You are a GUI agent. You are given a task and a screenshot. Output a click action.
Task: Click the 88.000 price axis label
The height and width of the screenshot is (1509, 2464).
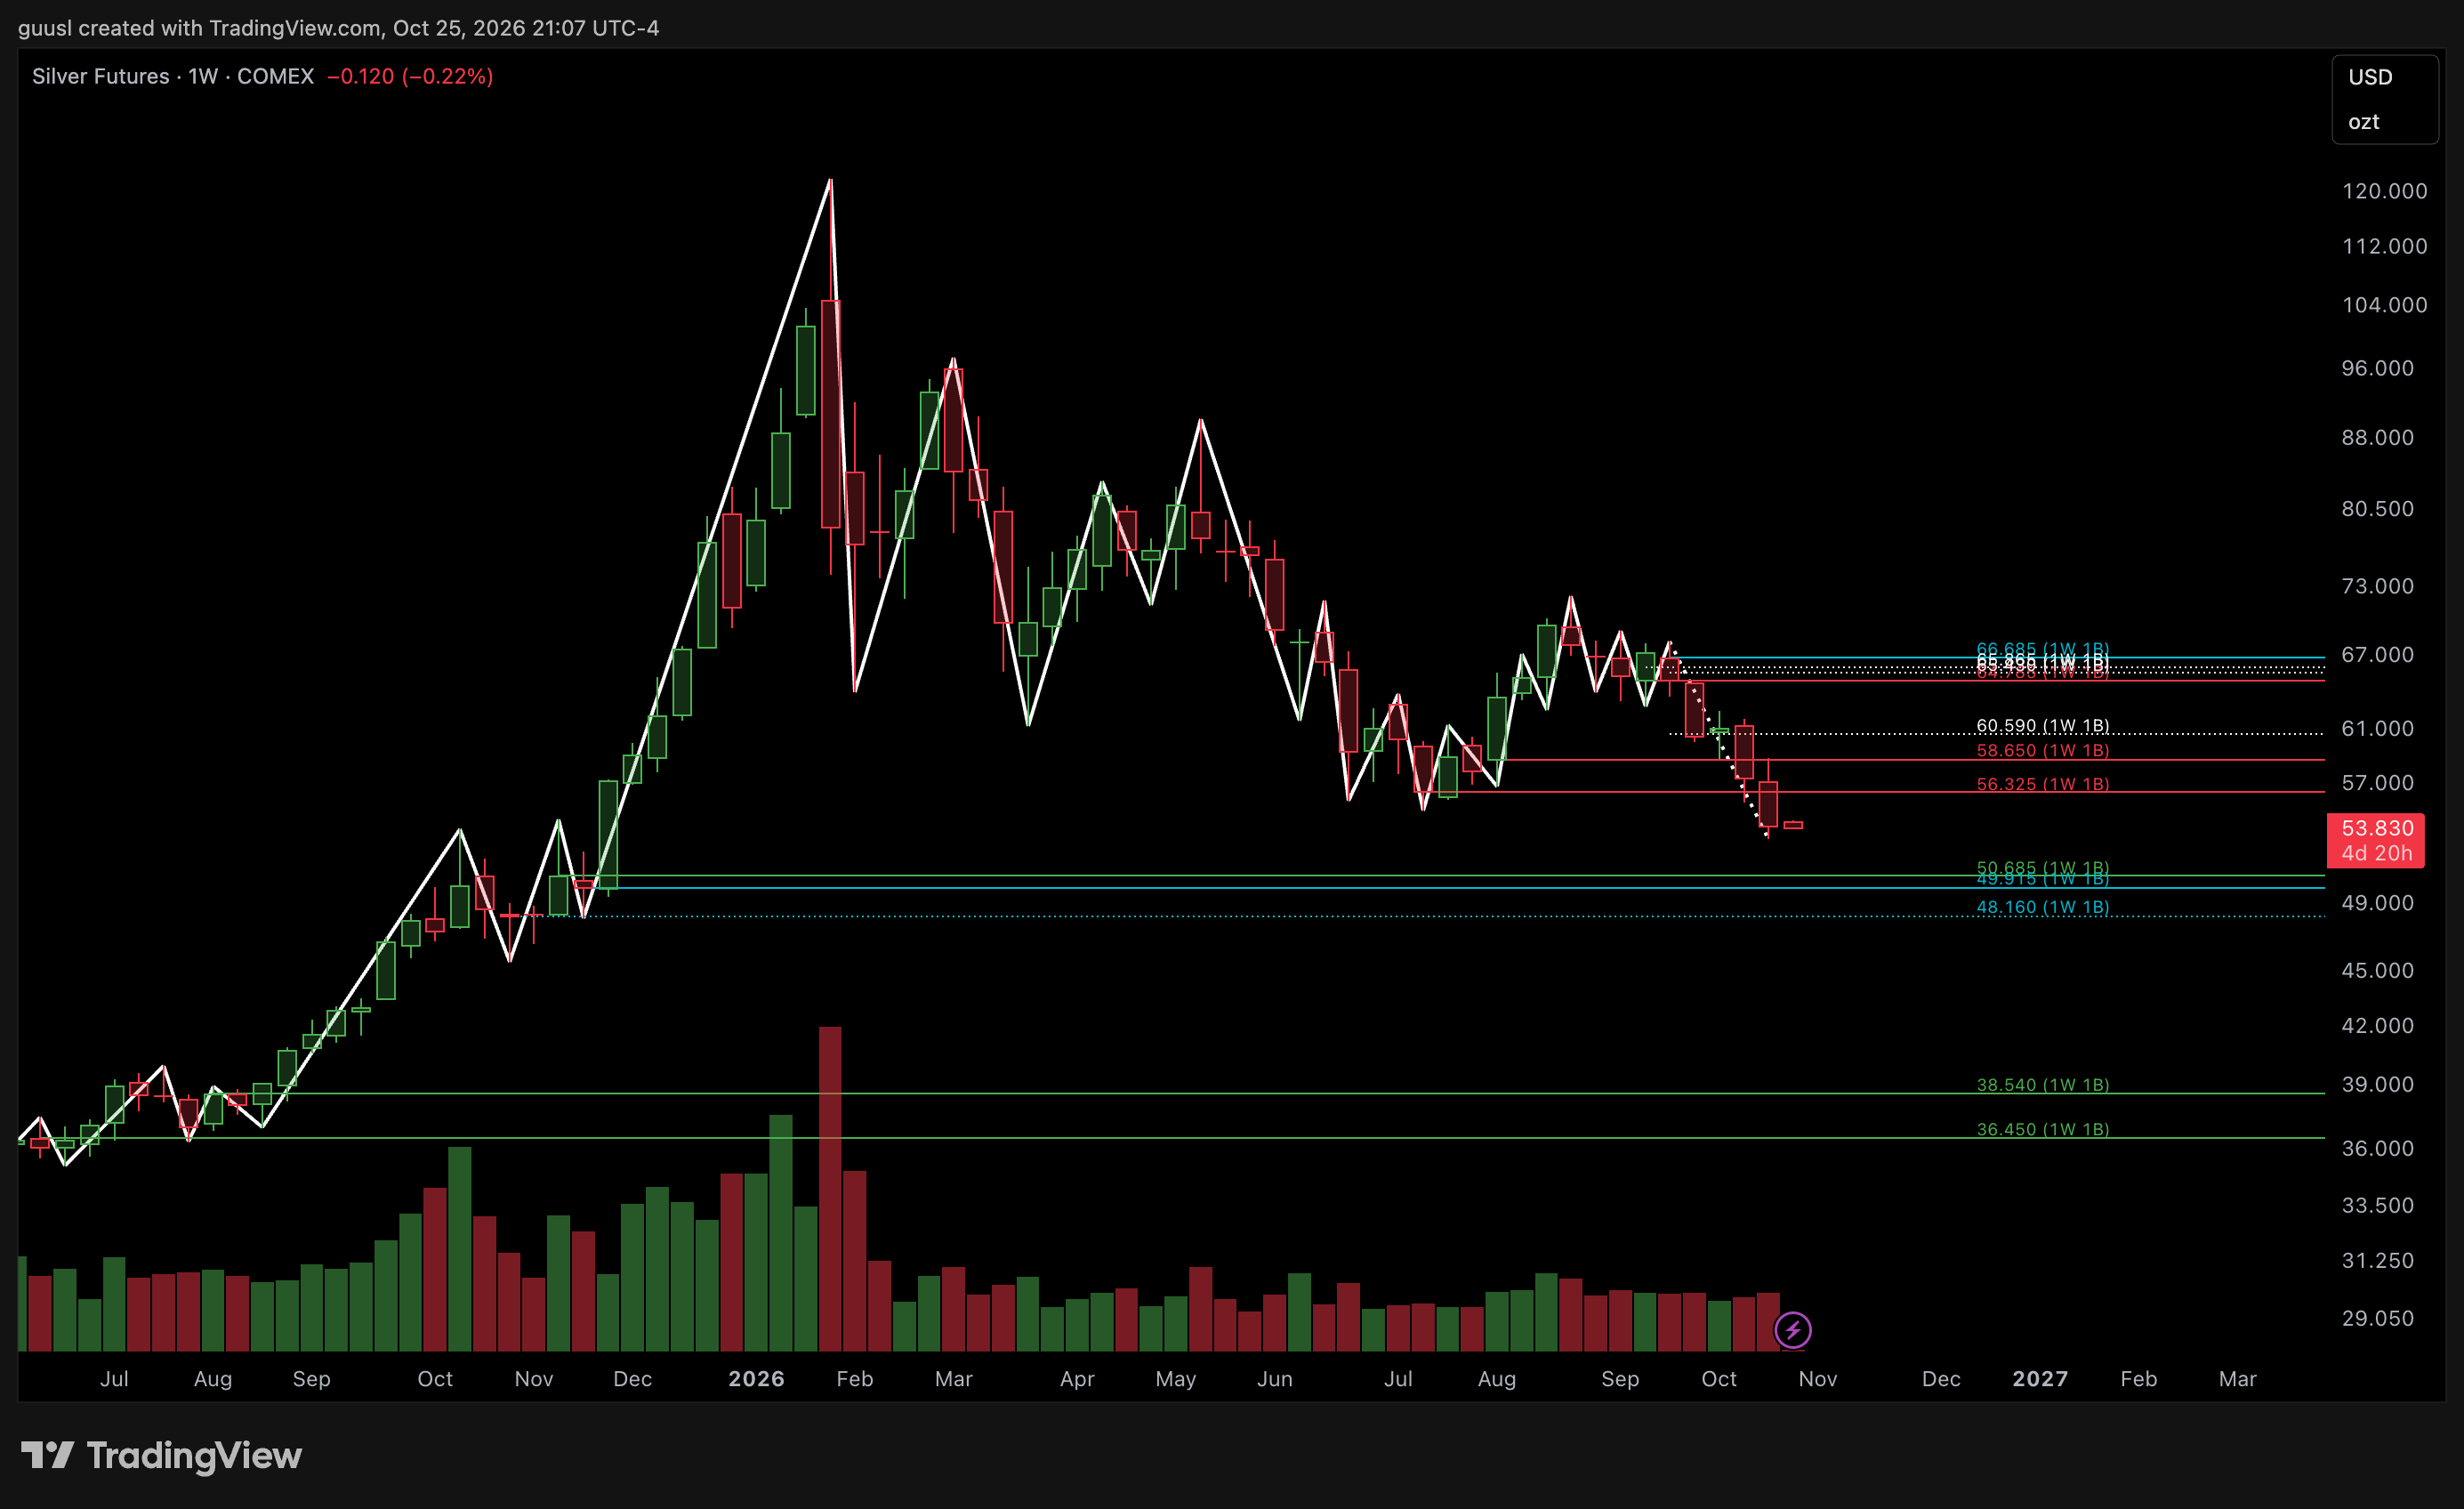pyautogui.click(x=2377, y=438)
